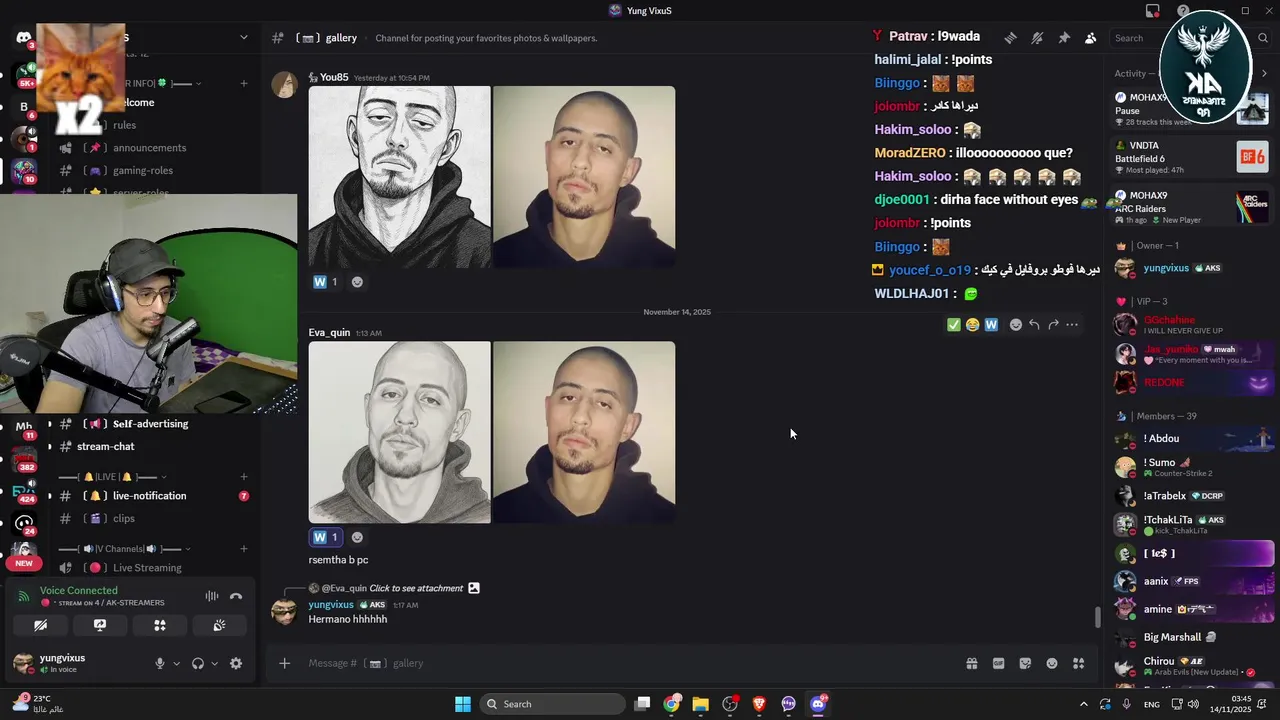Open the gift icon in message bar
The height and width of the screenshot is (720, 1280).
[x=971, y=663]
